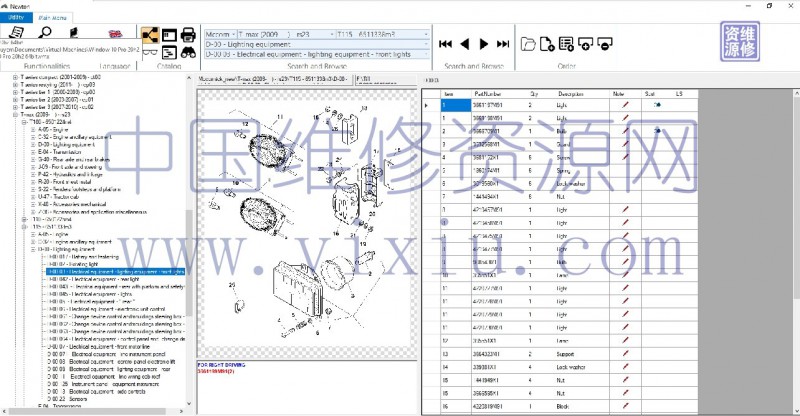Open the book icon in Functionalities

[x=73, y=33]
